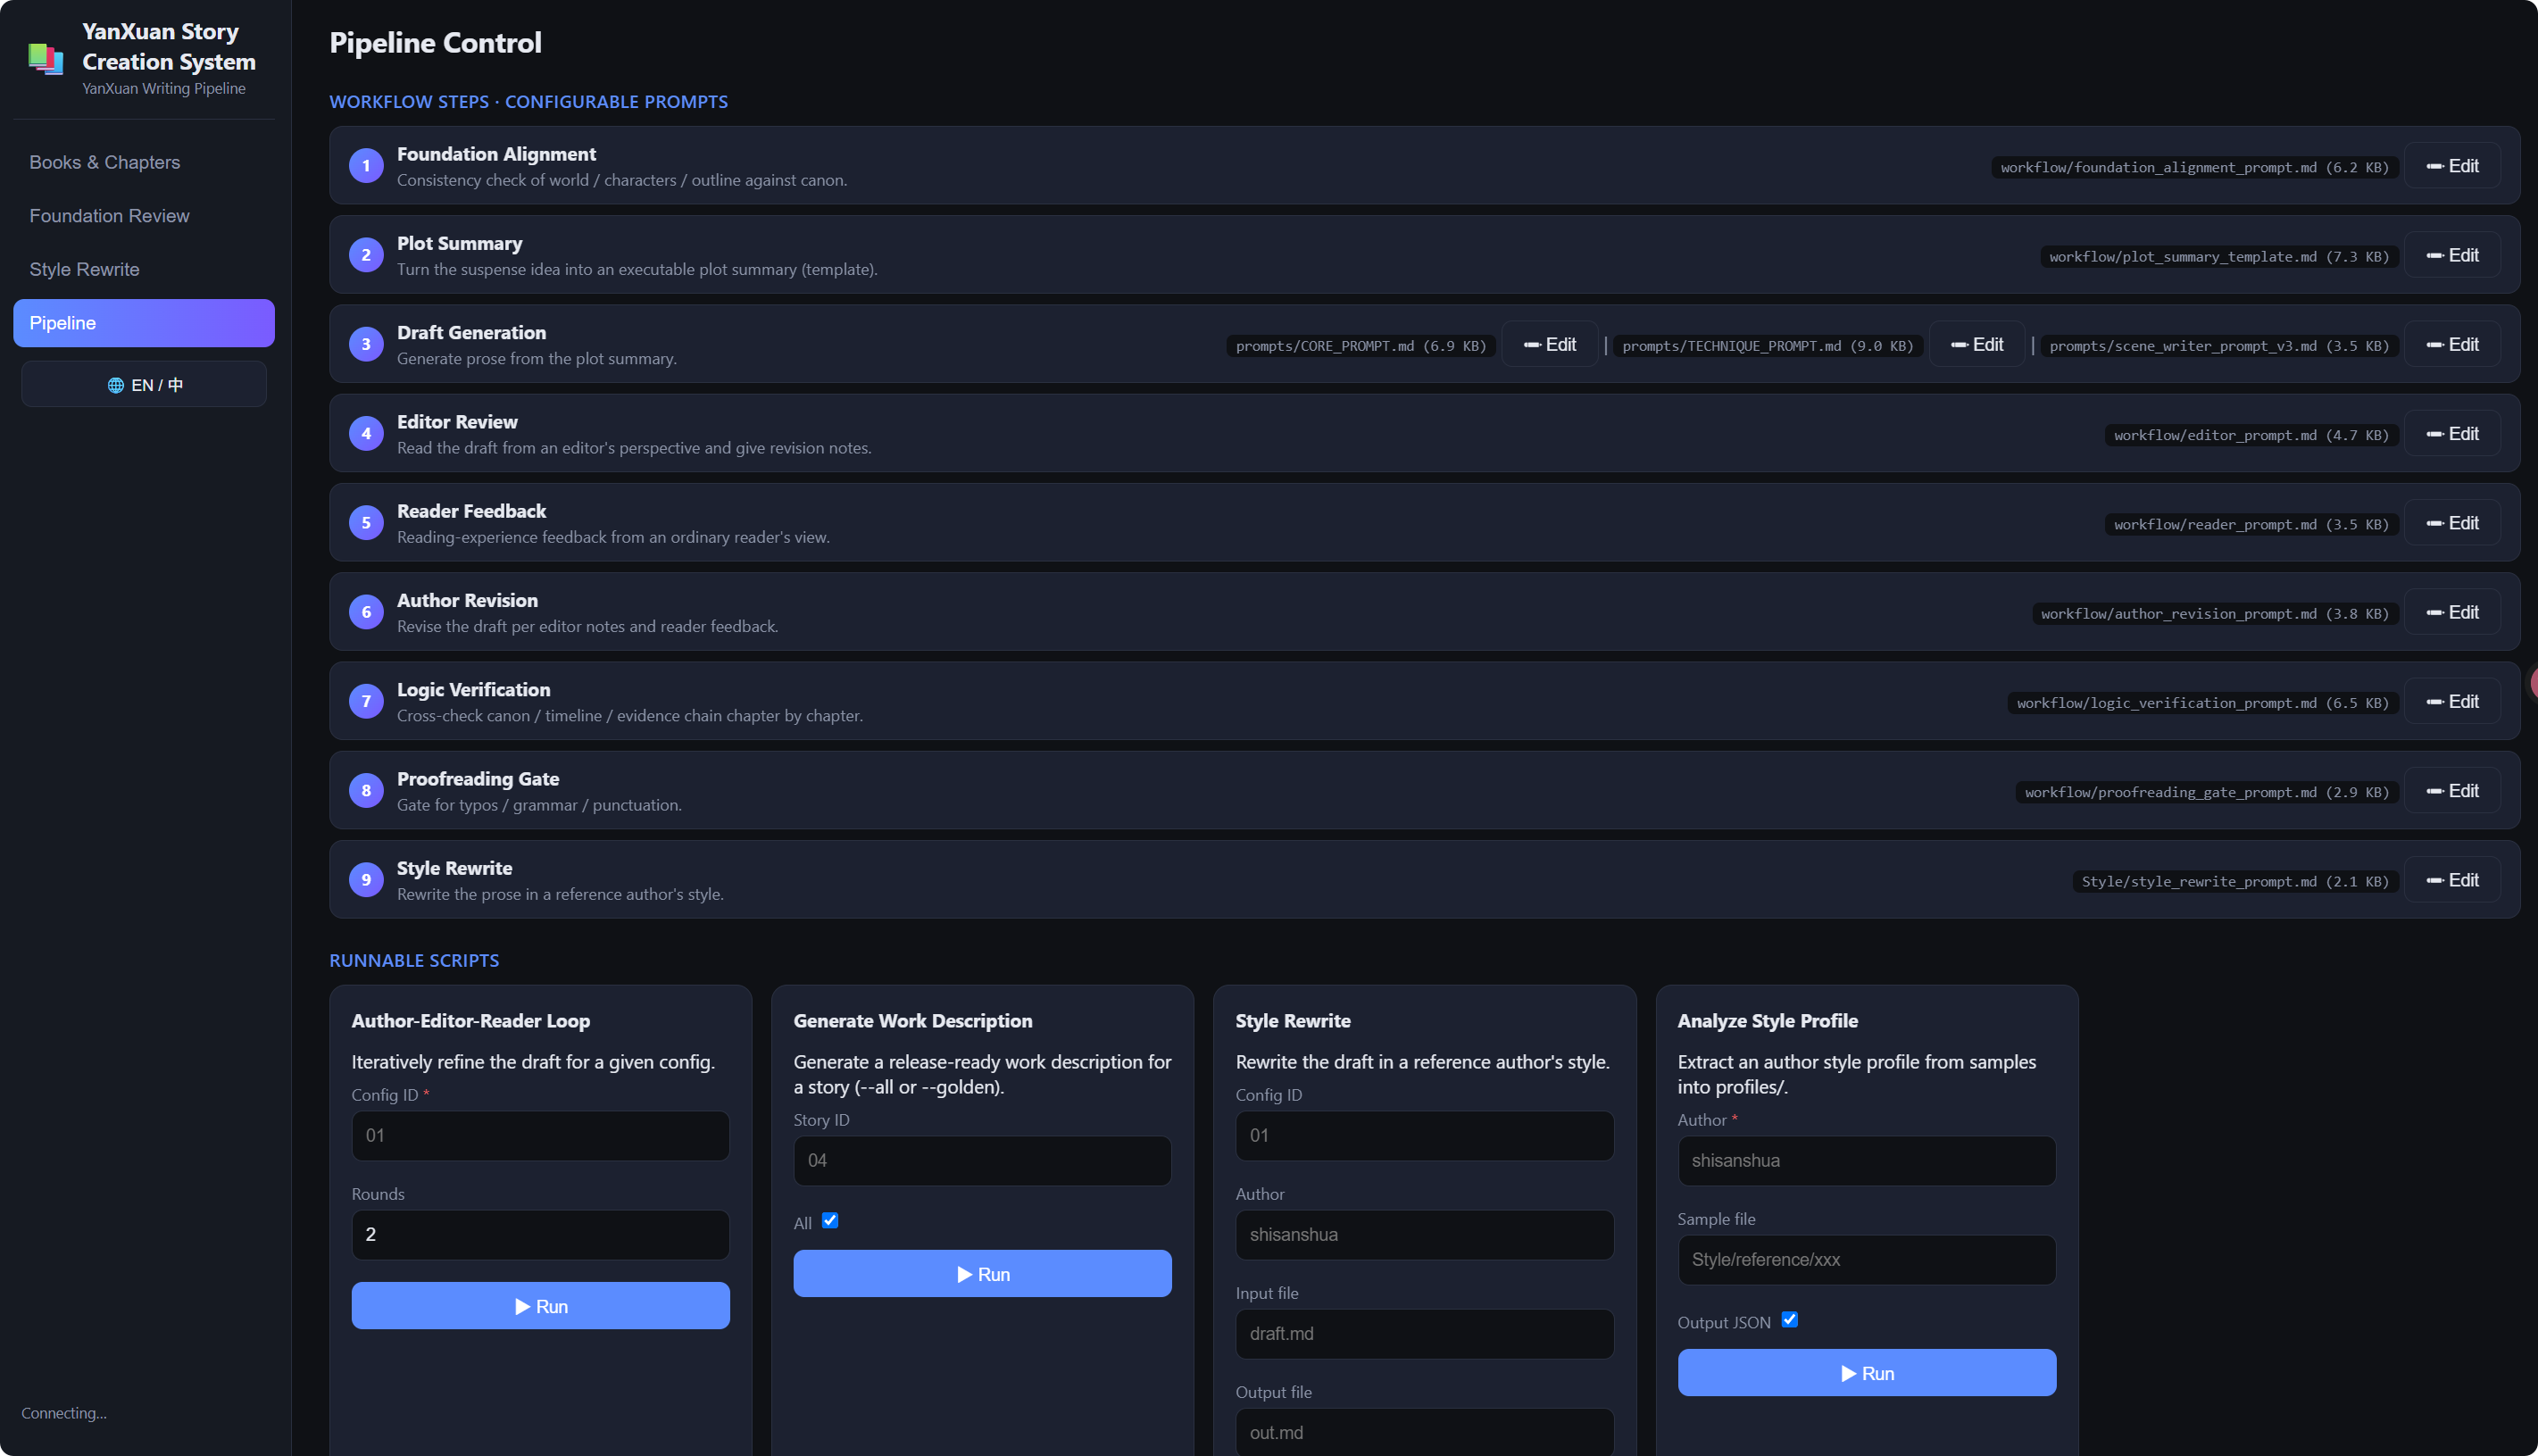This screenshot has height=1456, width=2538.
Task: Click step 3 number badge
Action: click(x=366, y=344)
